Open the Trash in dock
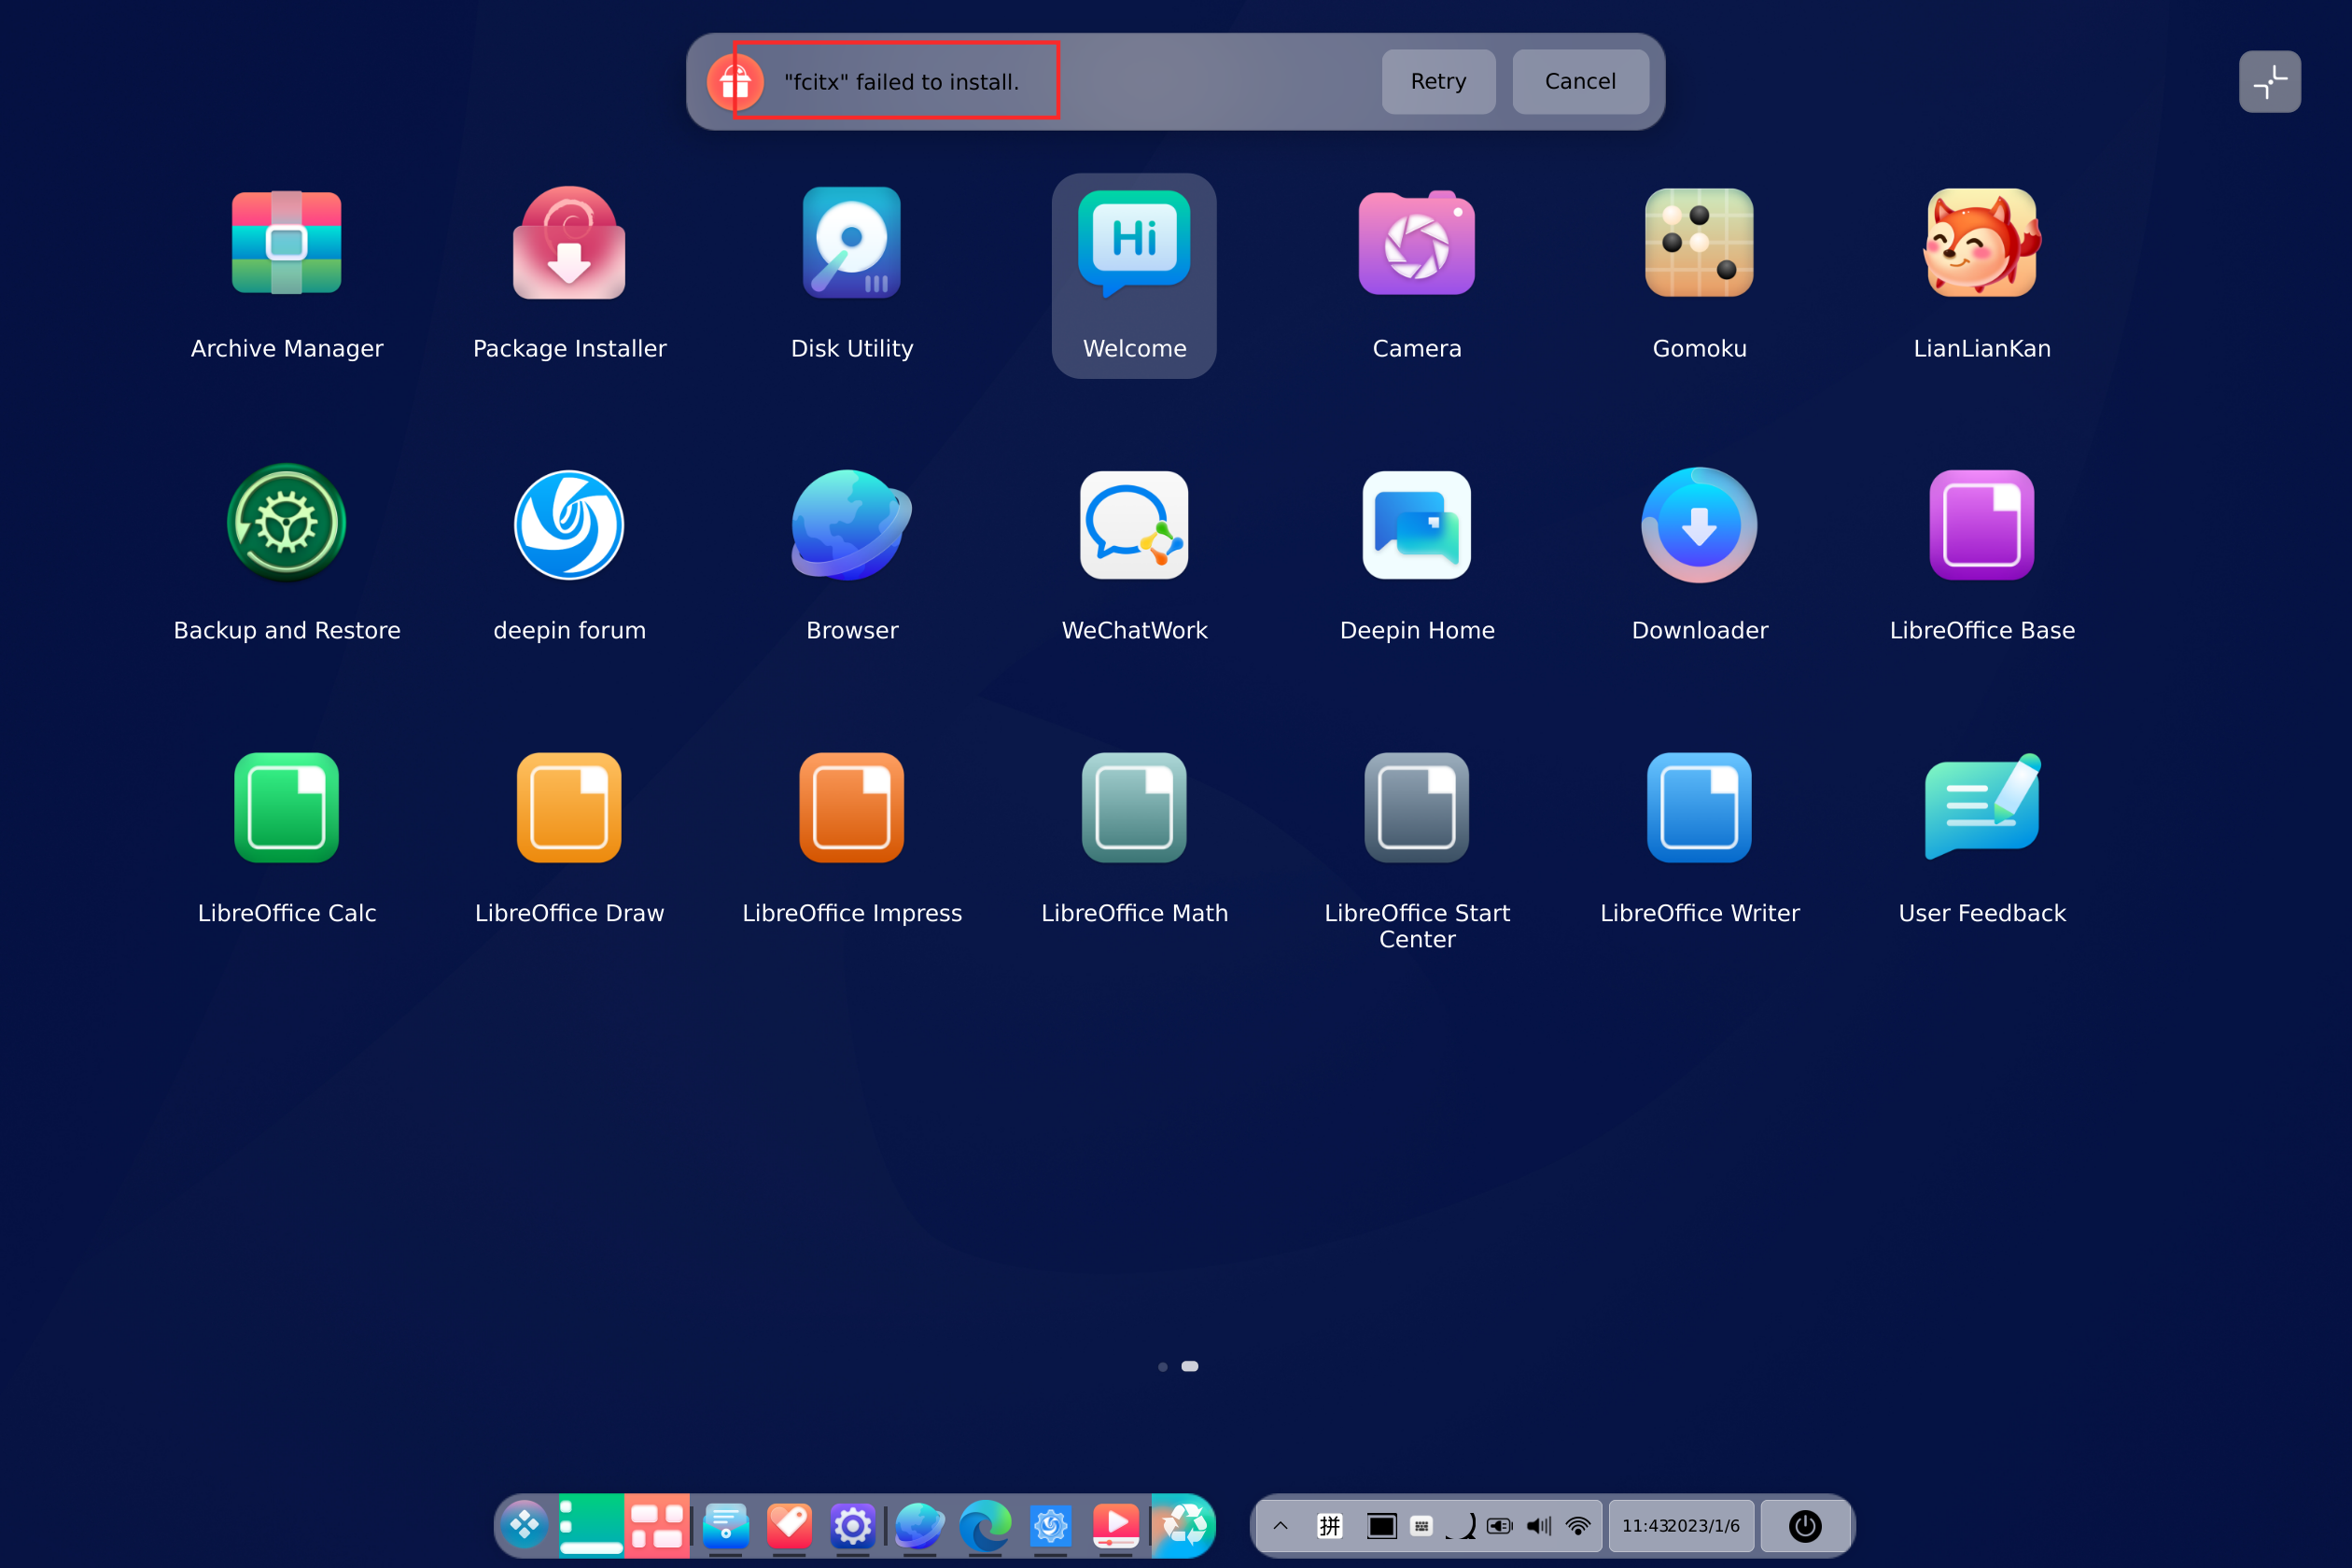 [x=1183, y=1525]
